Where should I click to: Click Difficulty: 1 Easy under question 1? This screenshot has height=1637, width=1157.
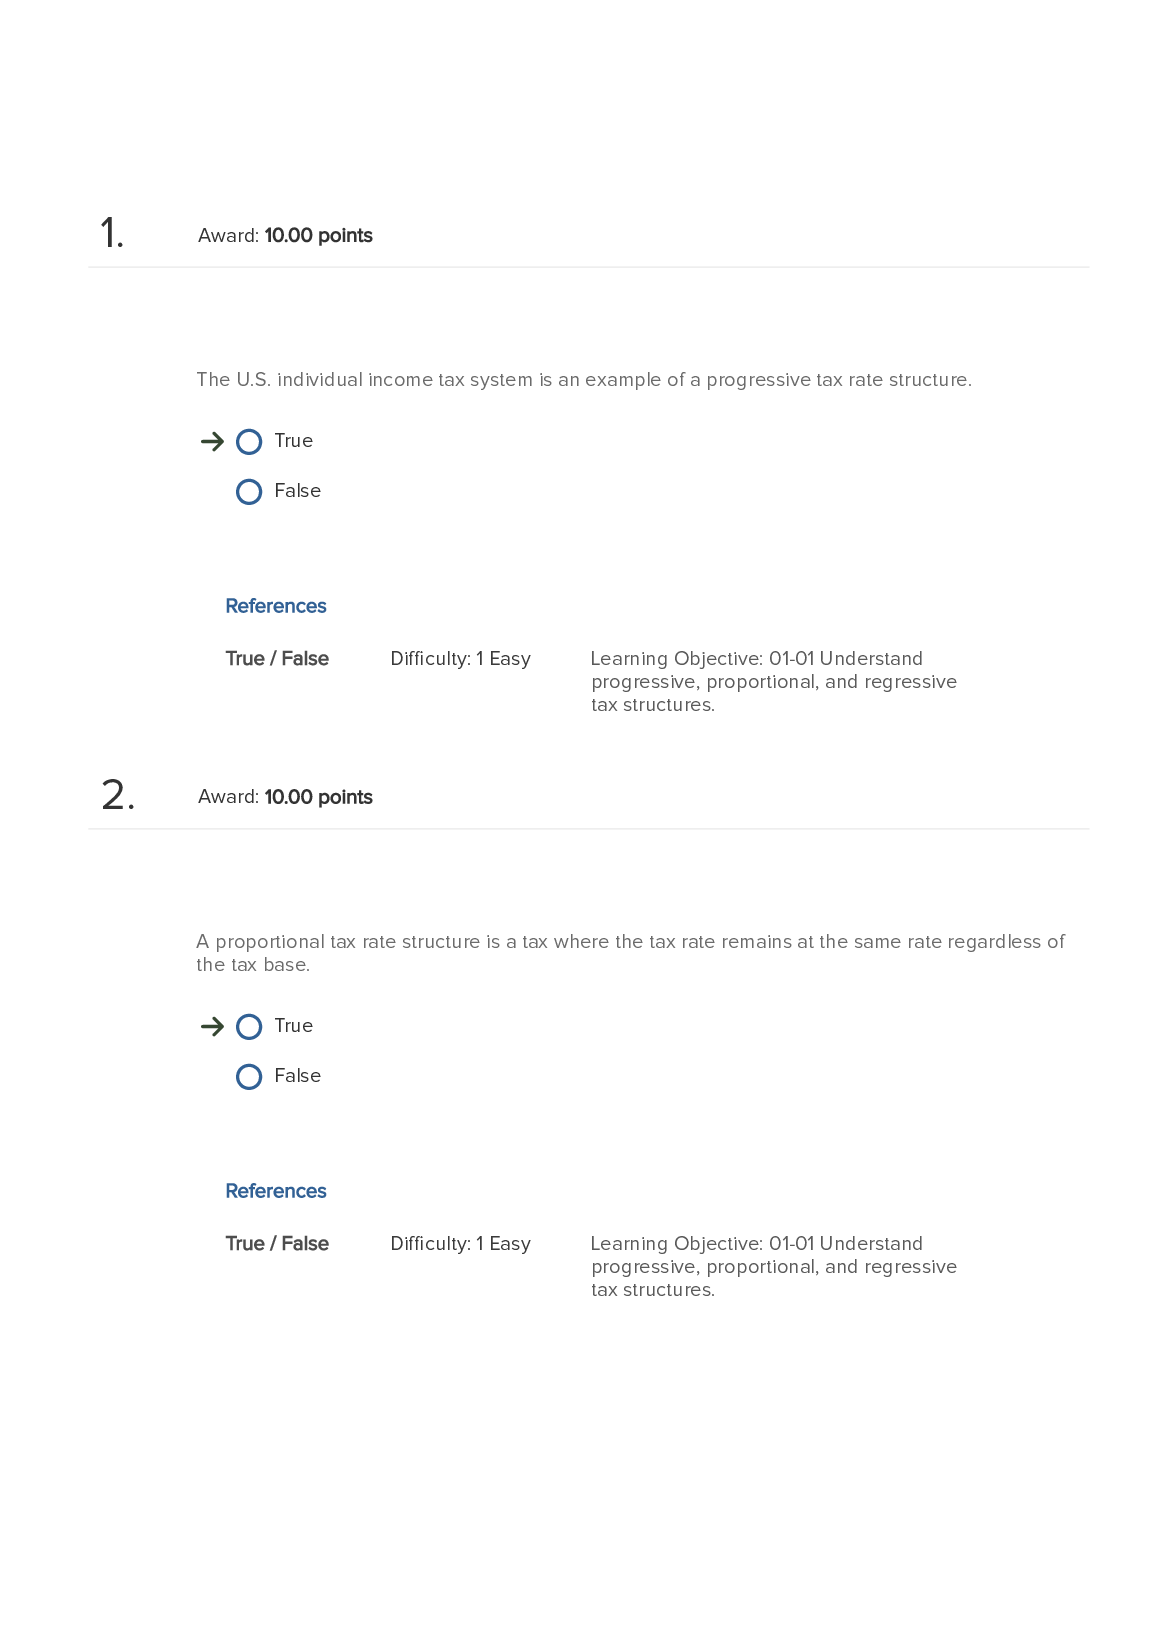pos(460,659)
